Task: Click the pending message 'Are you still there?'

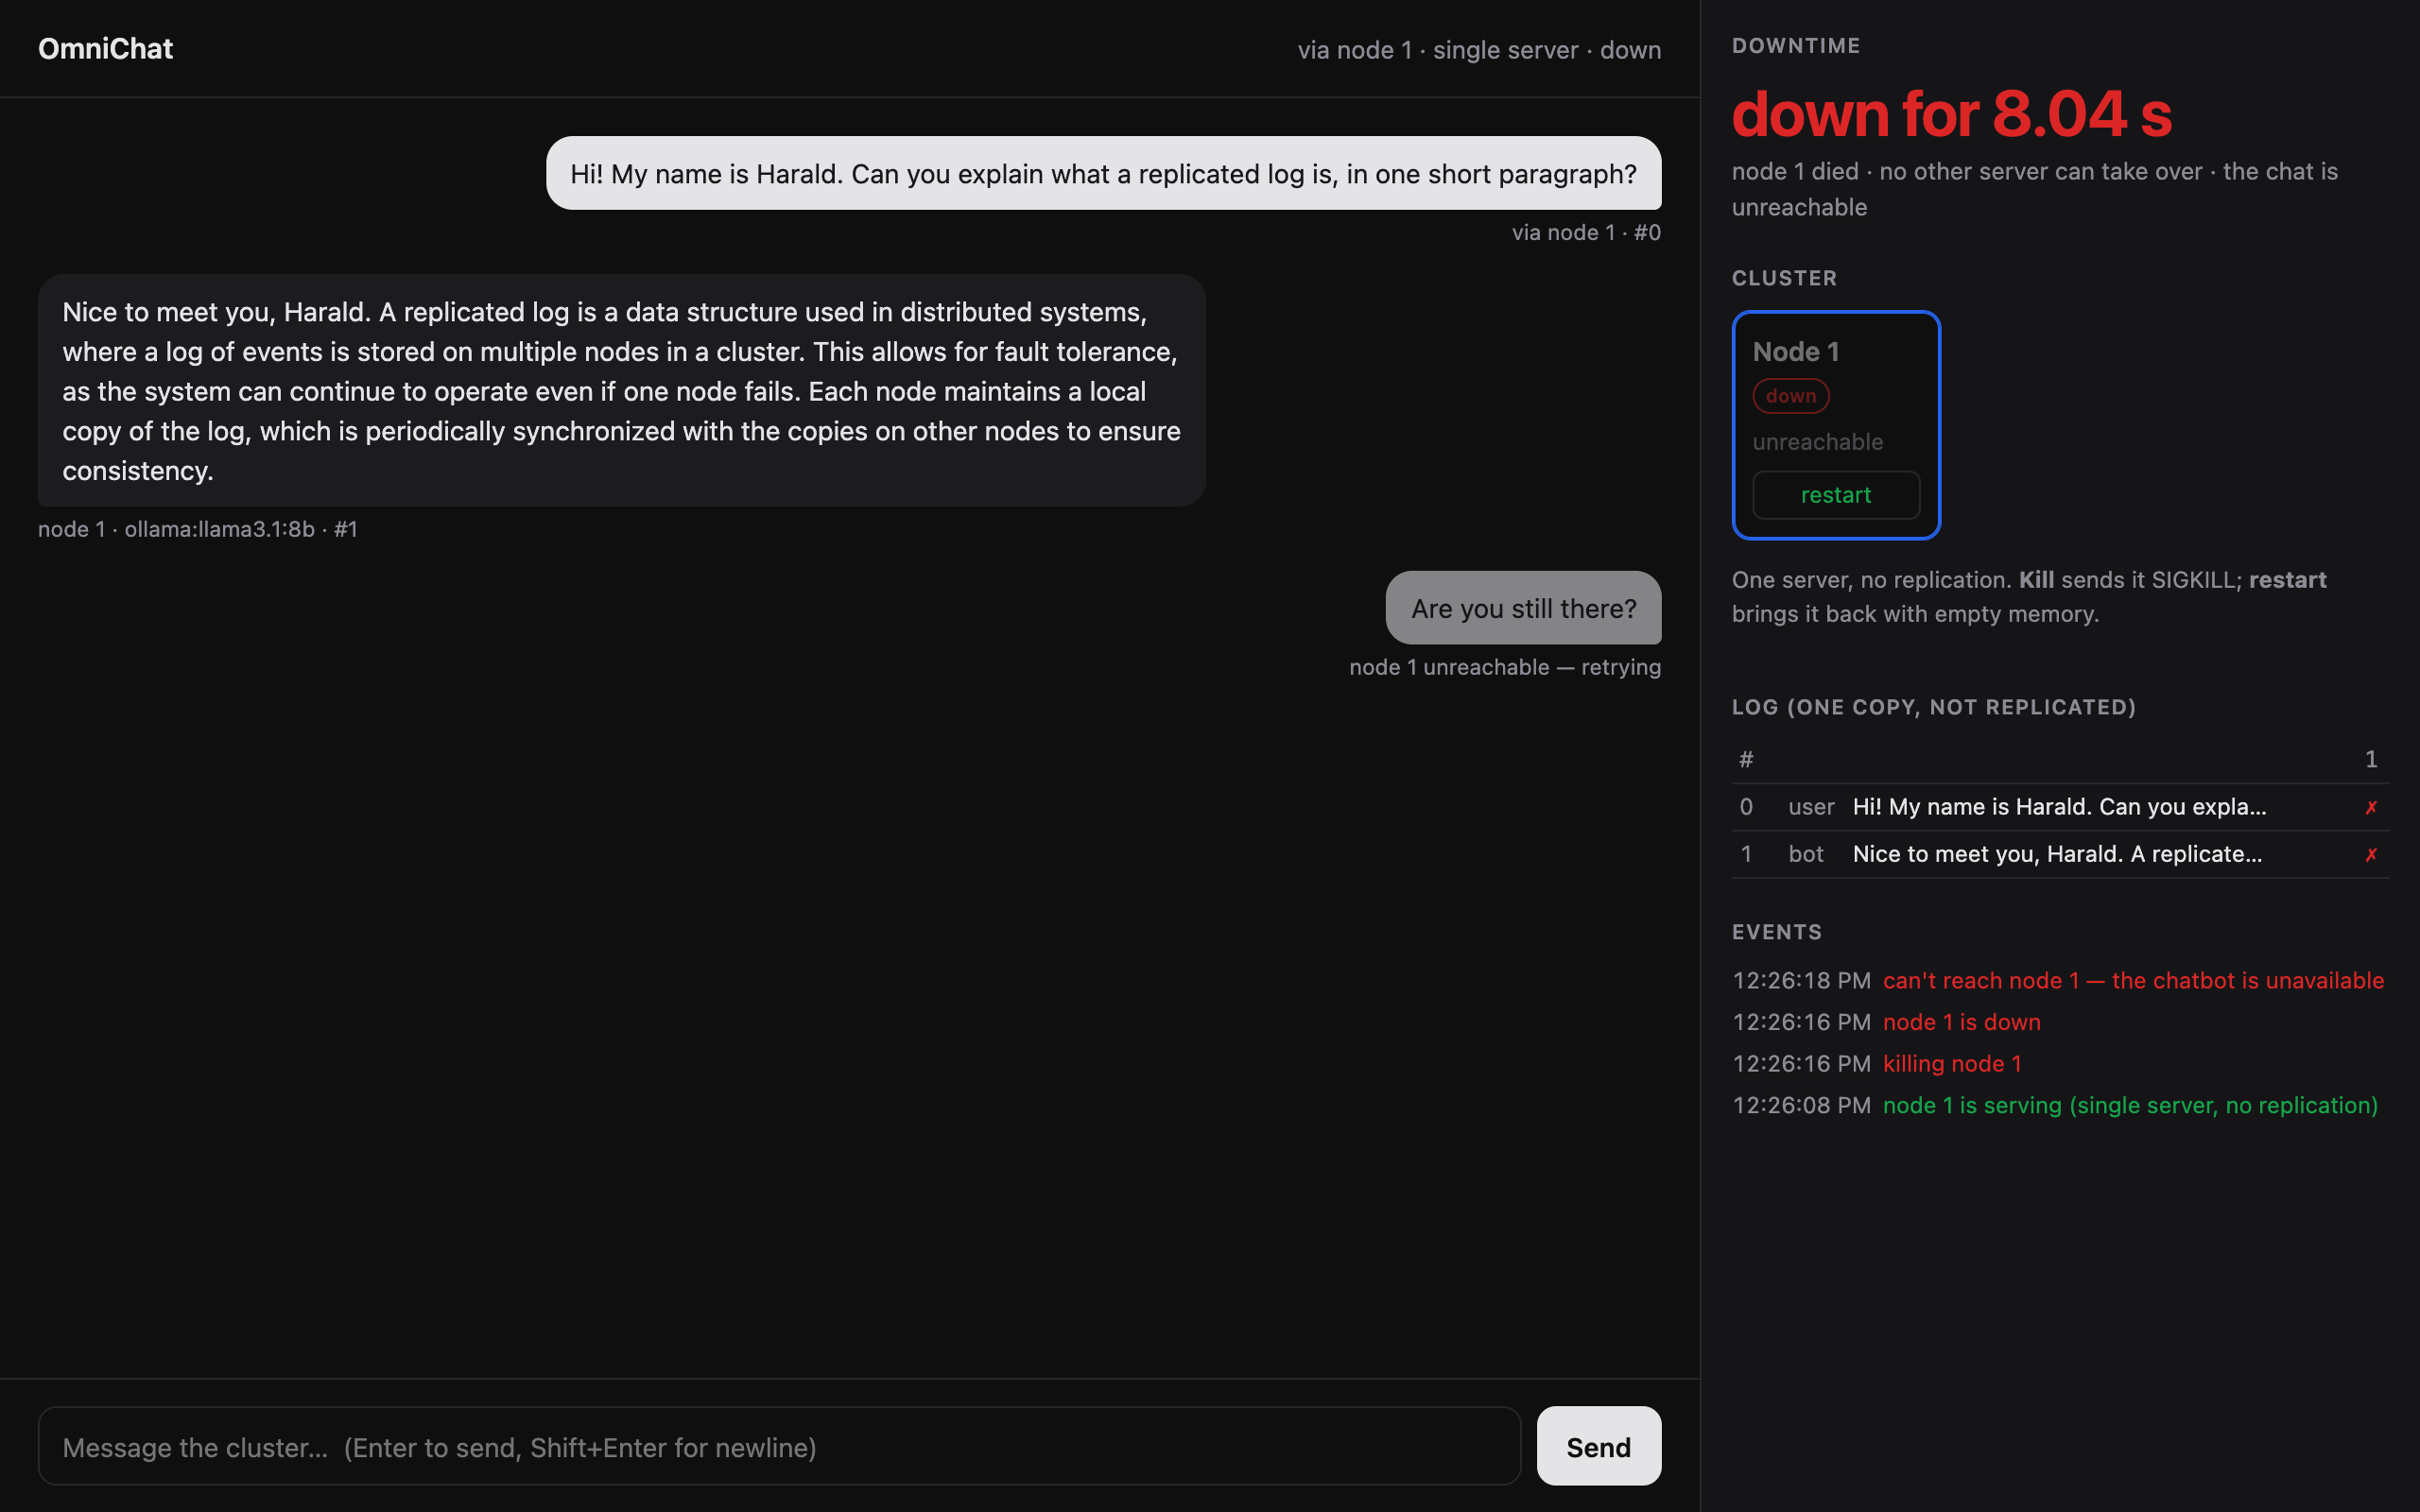Action: click(1523, 608)
